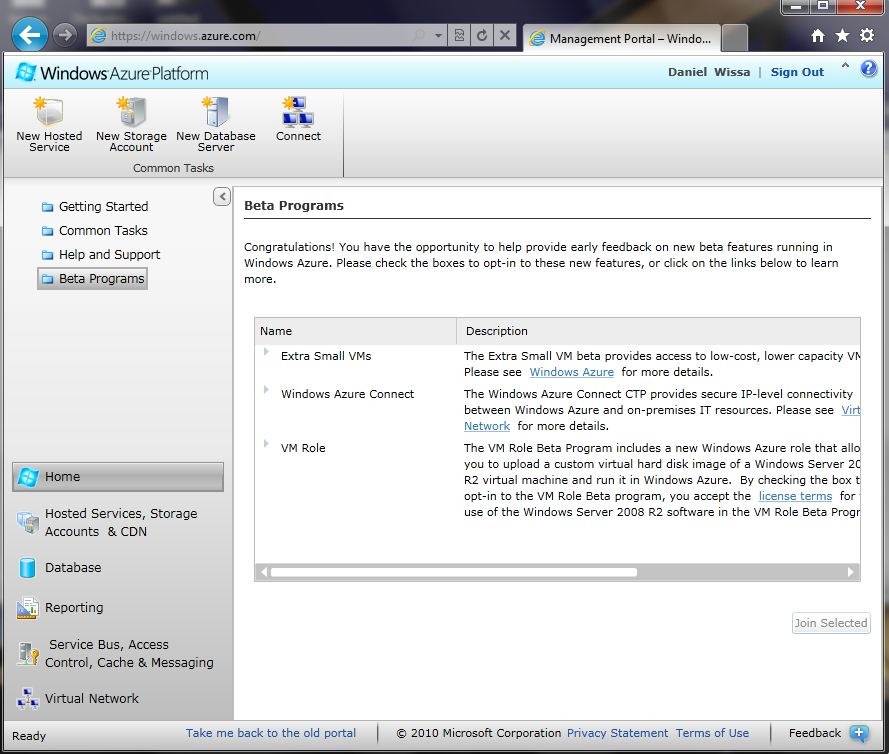Click the New Database Server icon
Viewport: 889px width, 754px height.
point(215,111)
